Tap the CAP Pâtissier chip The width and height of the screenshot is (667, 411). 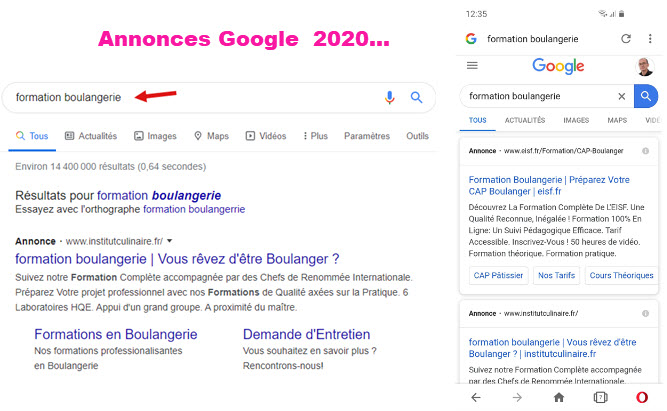tap(499, 276)
